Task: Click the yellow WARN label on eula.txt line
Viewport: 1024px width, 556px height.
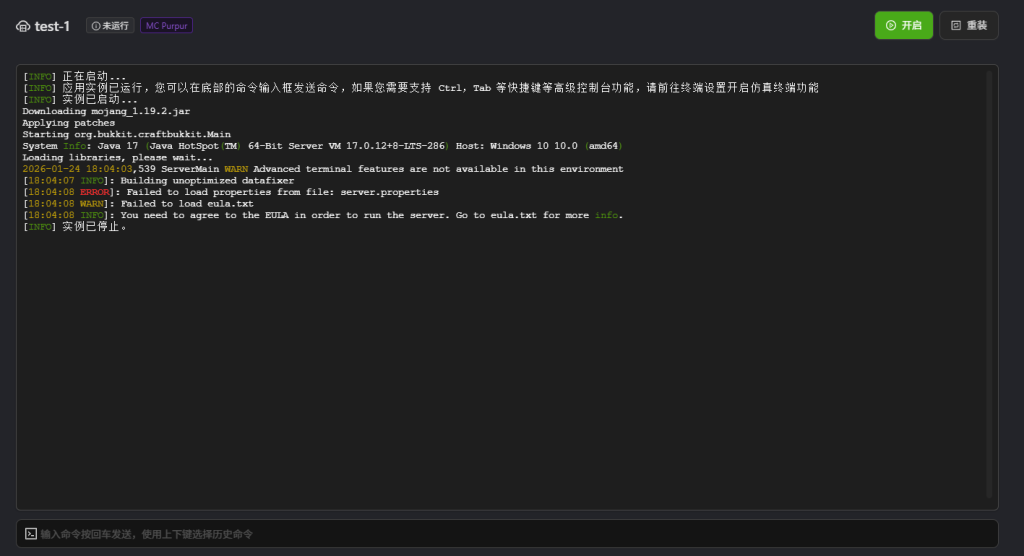Action: click(x=95, y=203)
